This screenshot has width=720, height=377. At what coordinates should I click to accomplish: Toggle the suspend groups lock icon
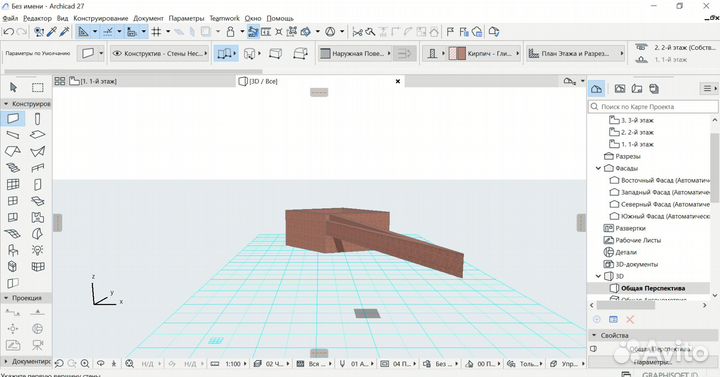231,32
